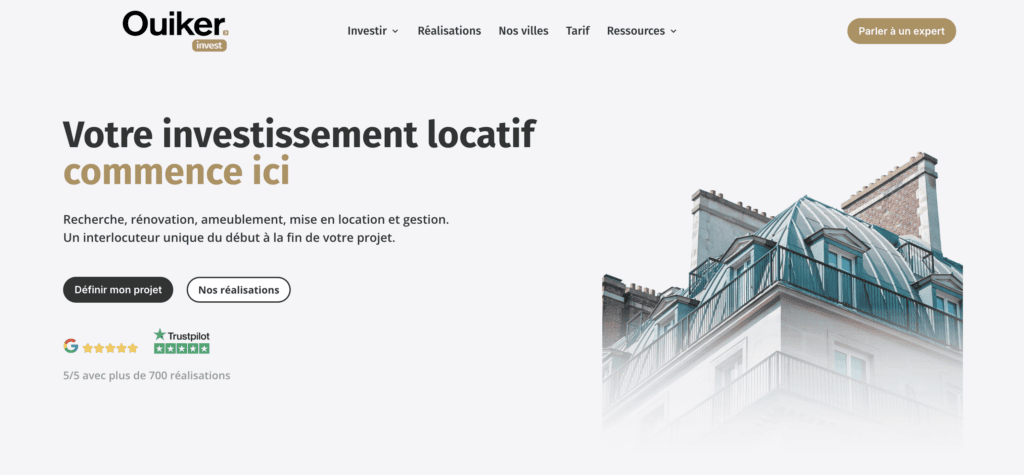Expand the chevron next to Investir

[x=395, y=31]
